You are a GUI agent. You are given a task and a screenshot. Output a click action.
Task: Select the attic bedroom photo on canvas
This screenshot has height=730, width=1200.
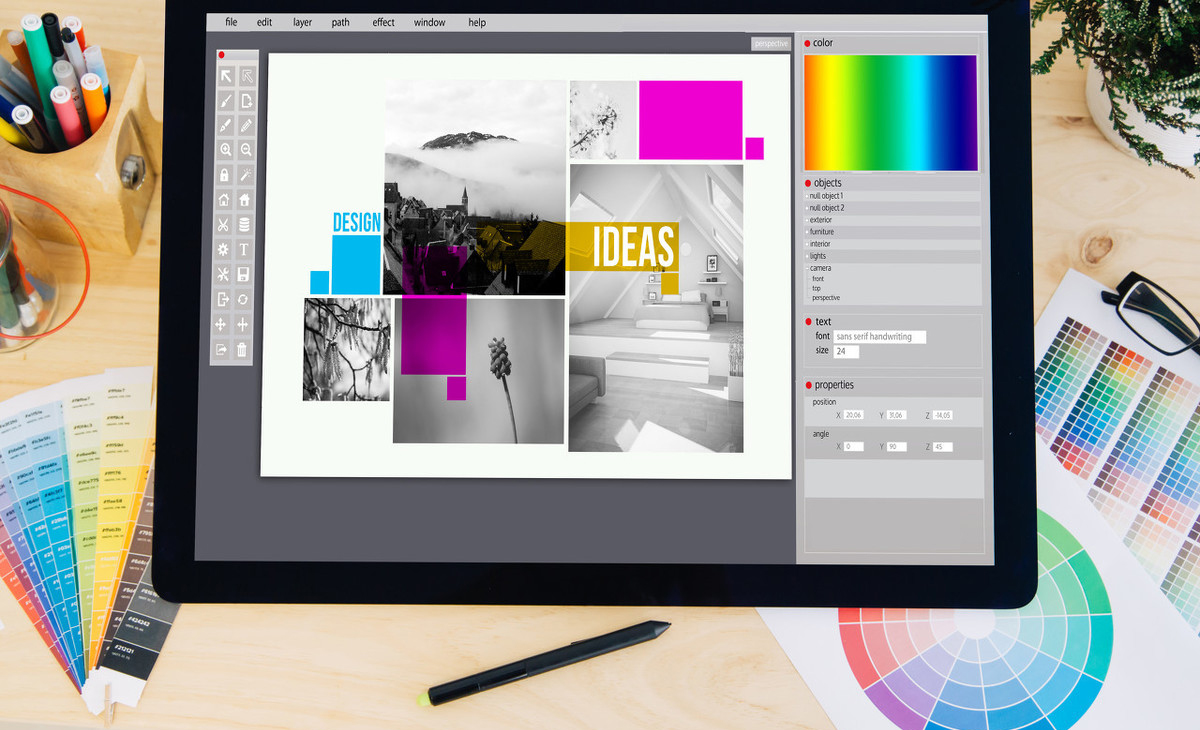[656, 308]
